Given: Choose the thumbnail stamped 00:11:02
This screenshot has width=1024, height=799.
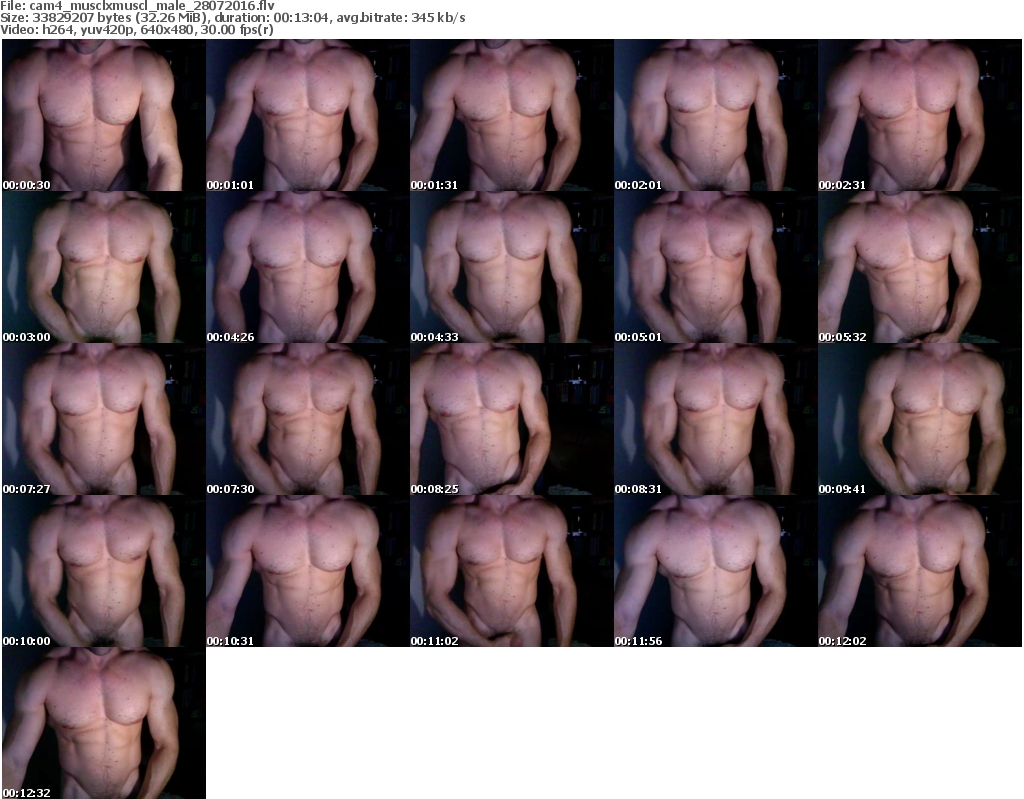Looking at the screenshot, I should 512,571.
